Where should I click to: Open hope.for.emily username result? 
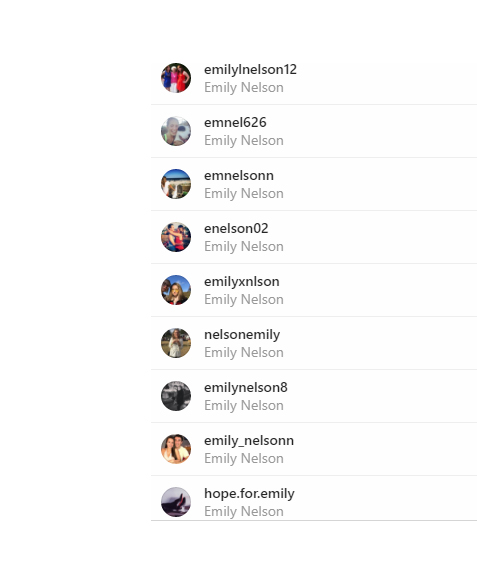pos(249,494)
